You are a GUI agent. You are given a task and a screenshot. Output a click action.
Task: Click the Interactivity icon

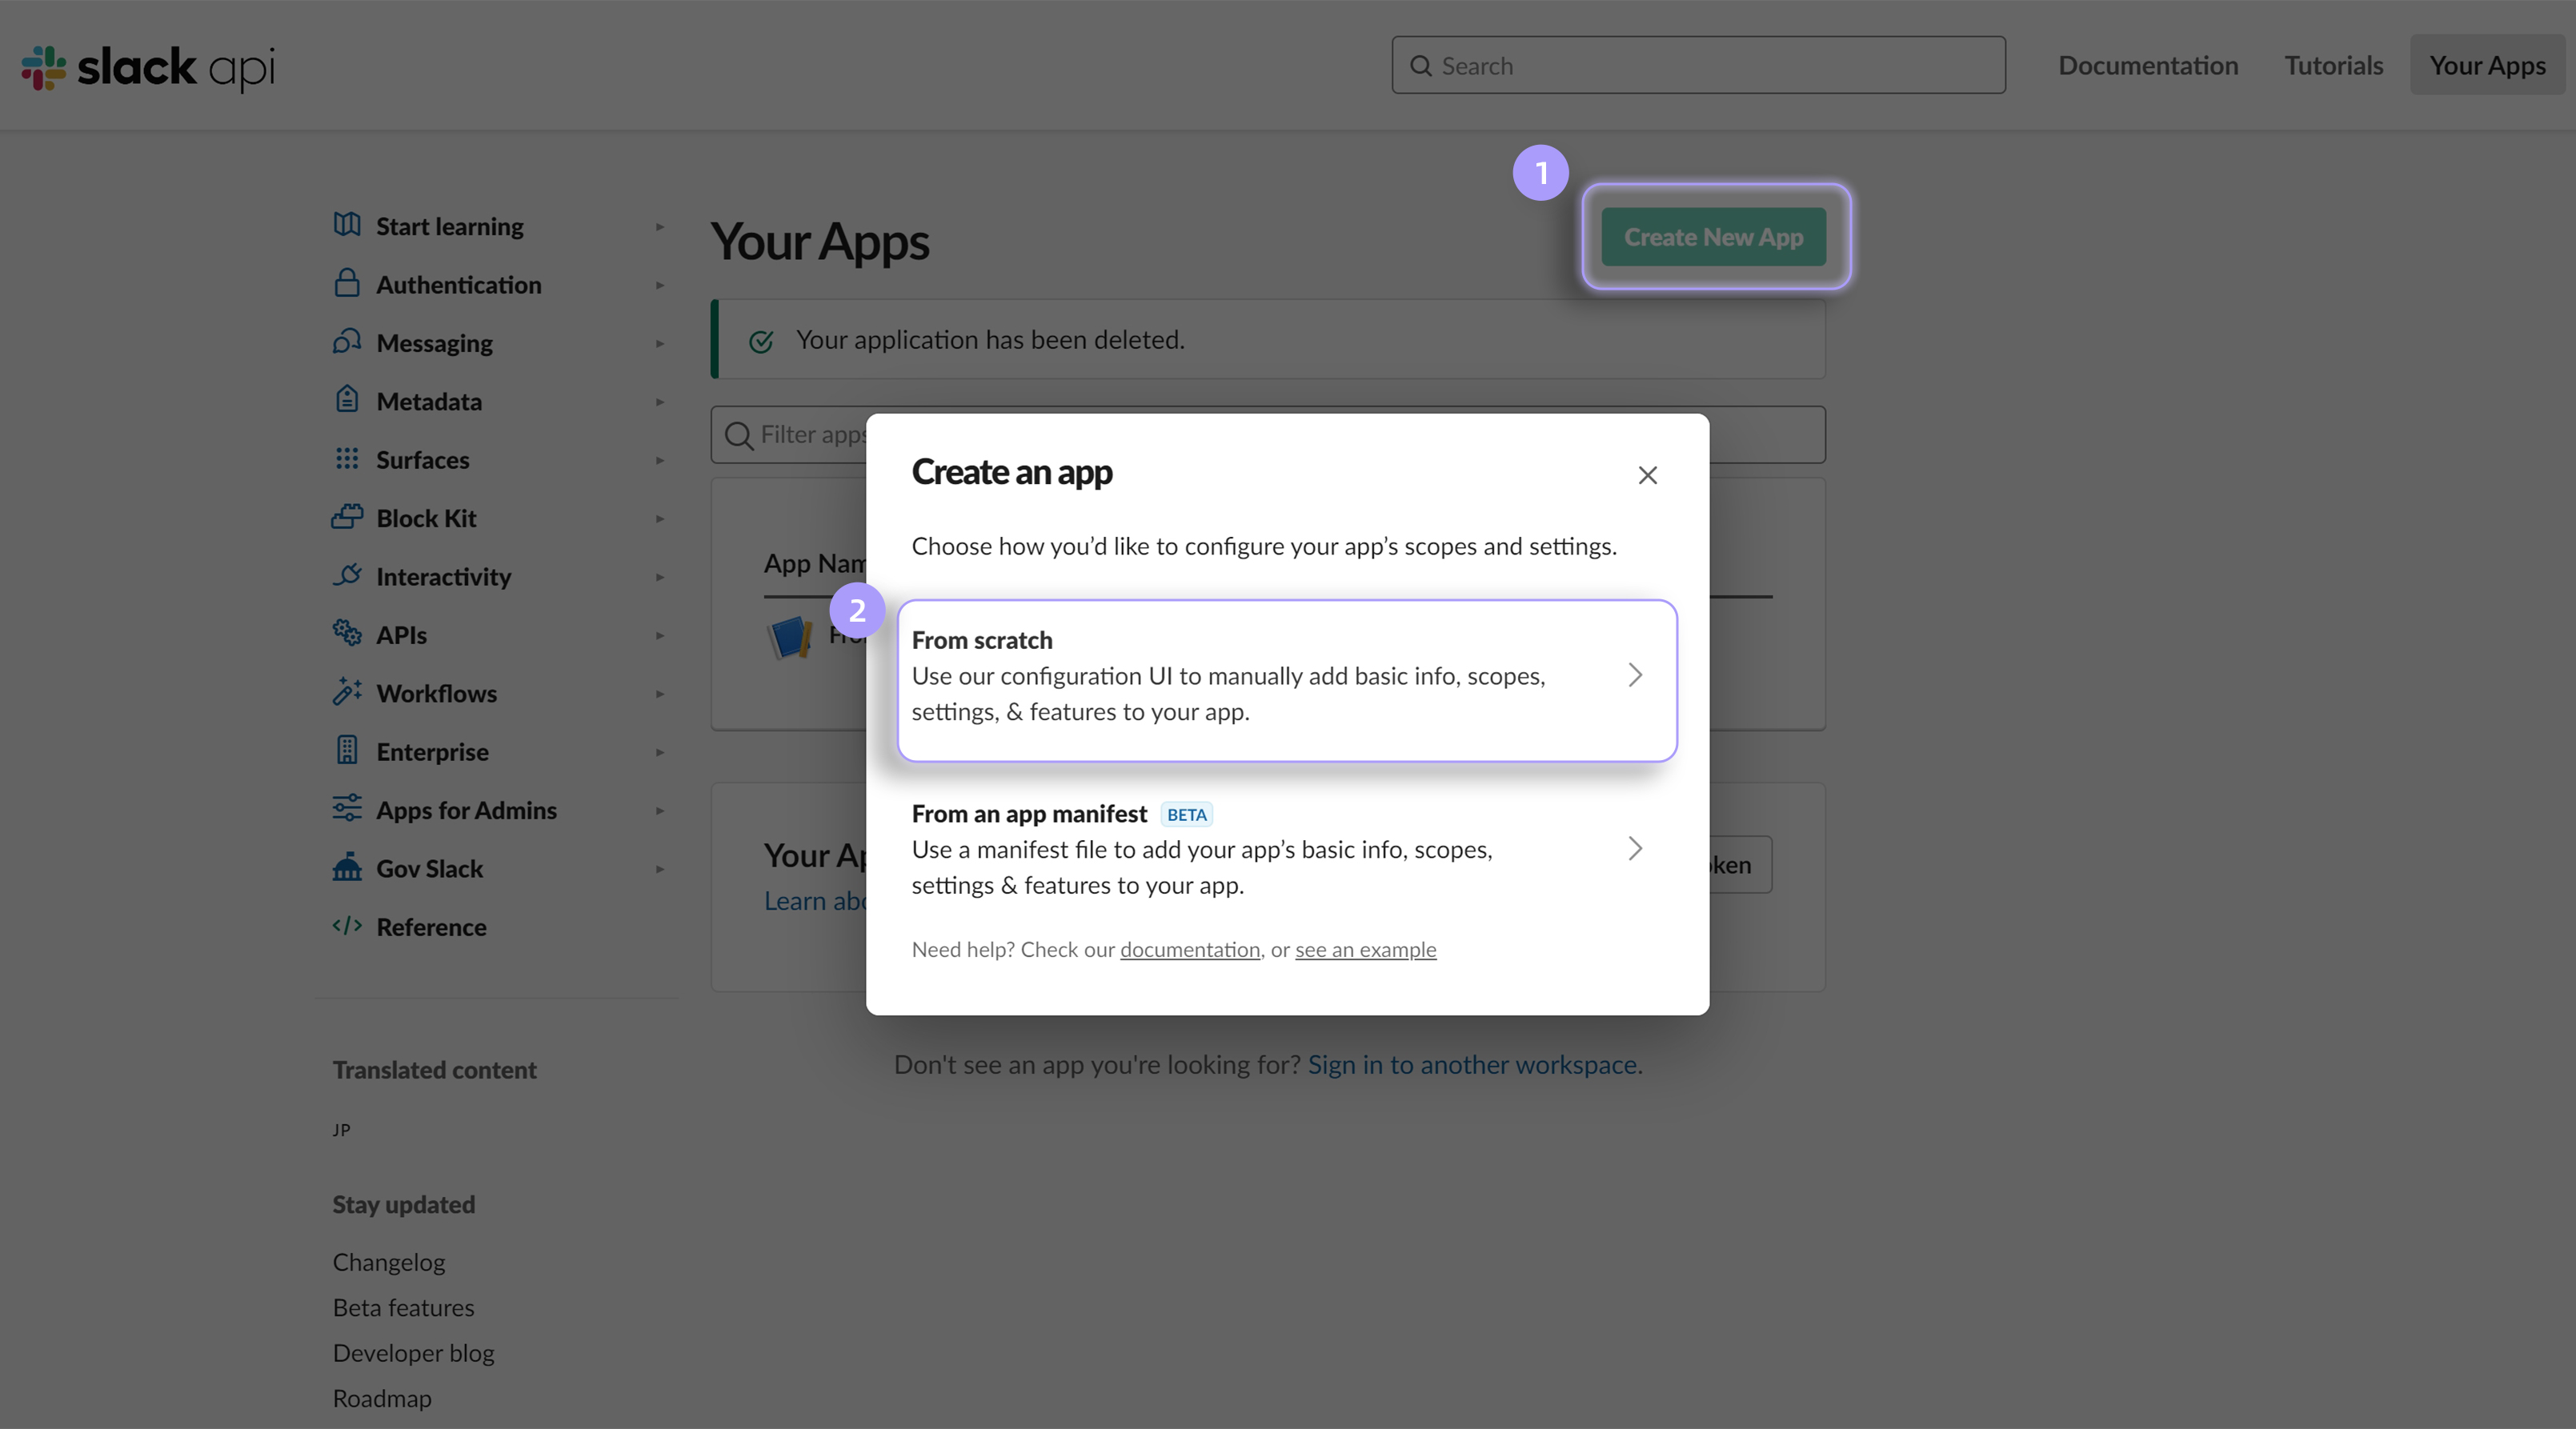[x=347, y=575]
